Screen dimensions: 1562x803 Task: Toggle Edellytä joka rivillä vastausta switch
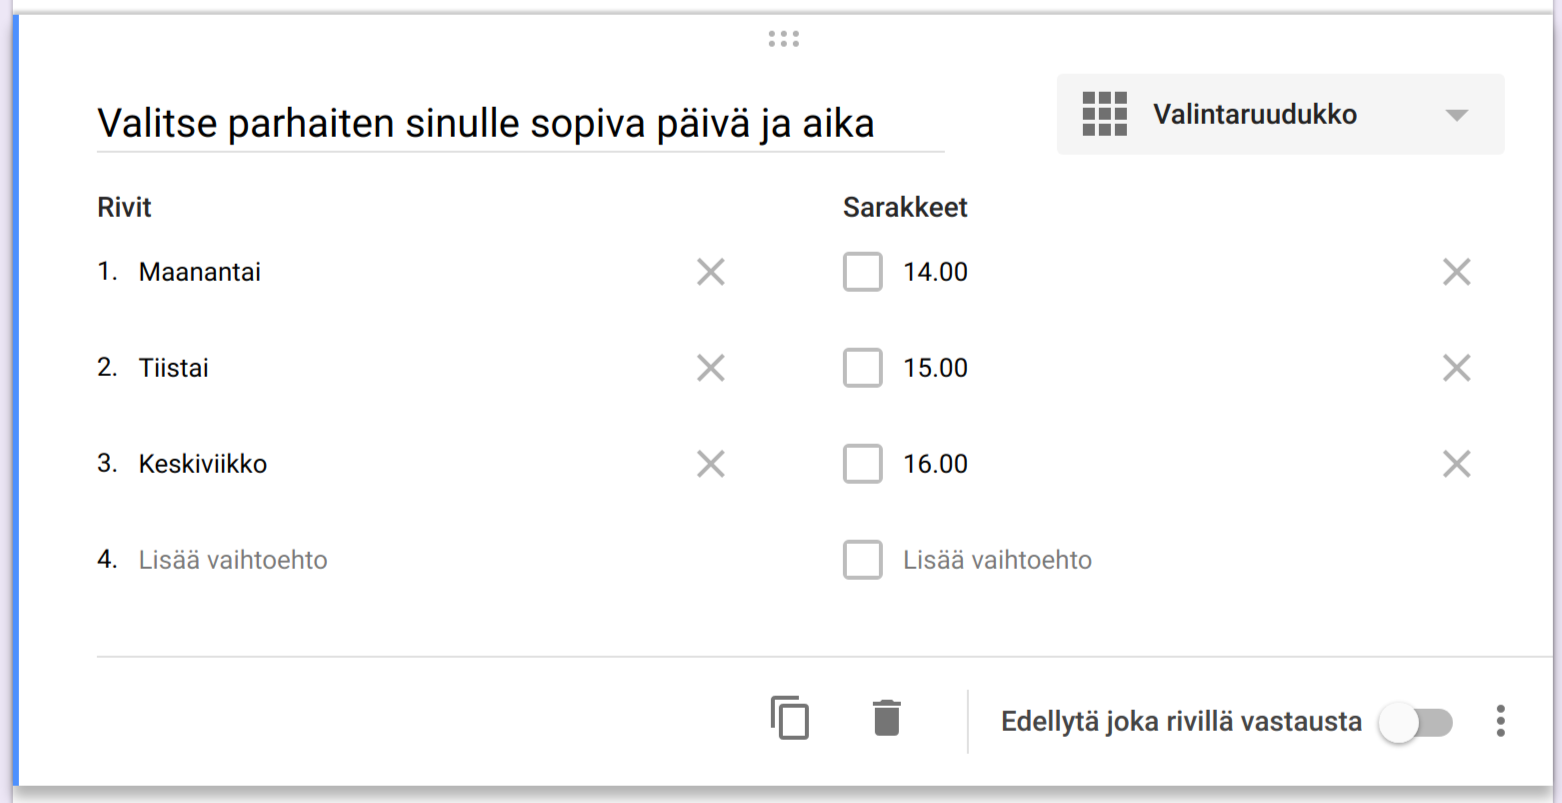click(x=1415, y=722)
